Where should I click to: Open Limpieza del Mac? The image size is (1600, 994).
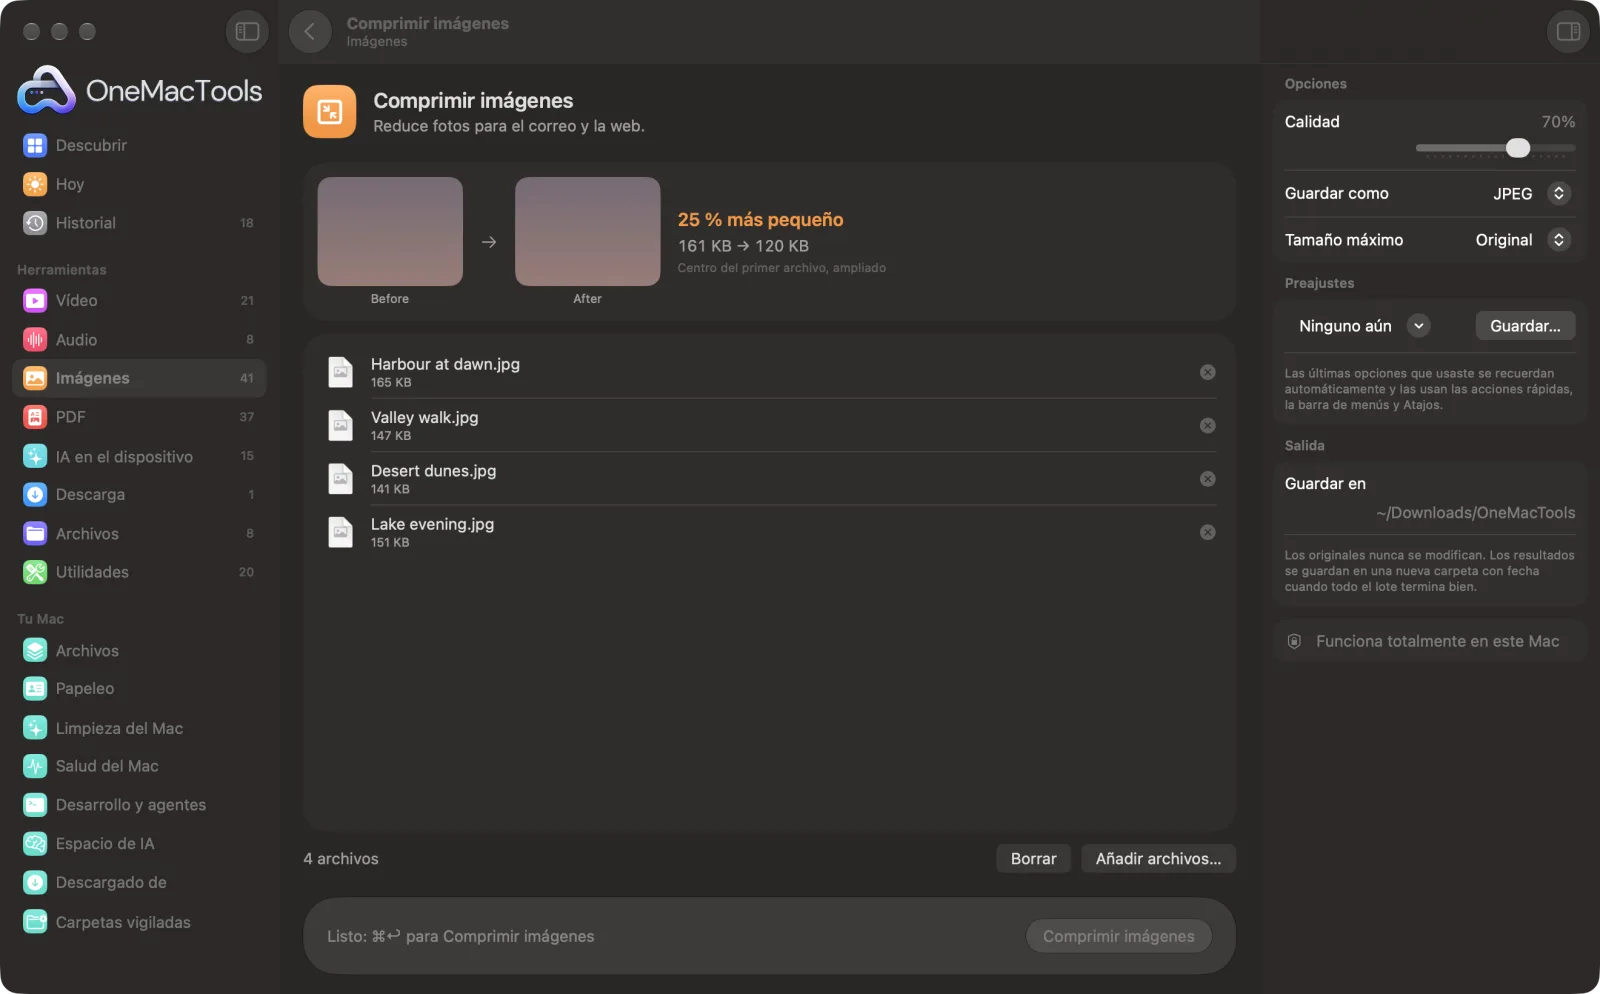click(139, 728)
